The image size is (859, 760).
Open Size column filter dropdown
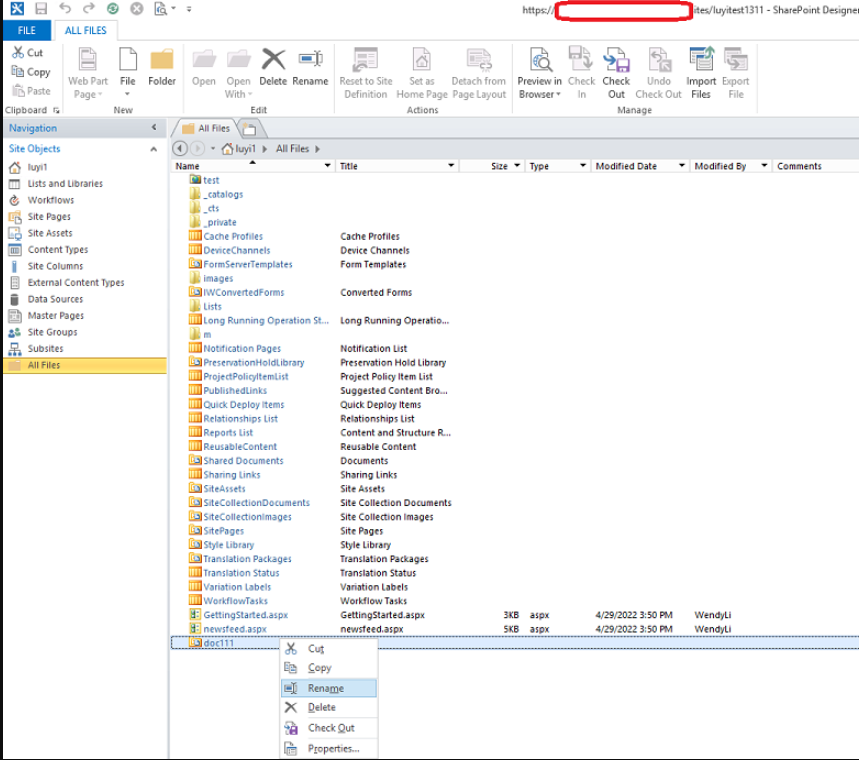517,165
